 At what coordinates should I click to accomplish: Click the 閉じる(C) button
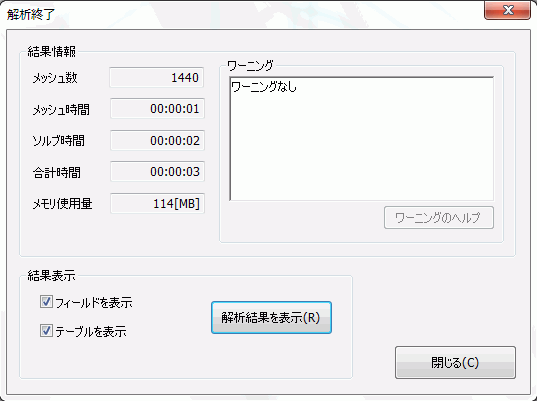point(455,362)
